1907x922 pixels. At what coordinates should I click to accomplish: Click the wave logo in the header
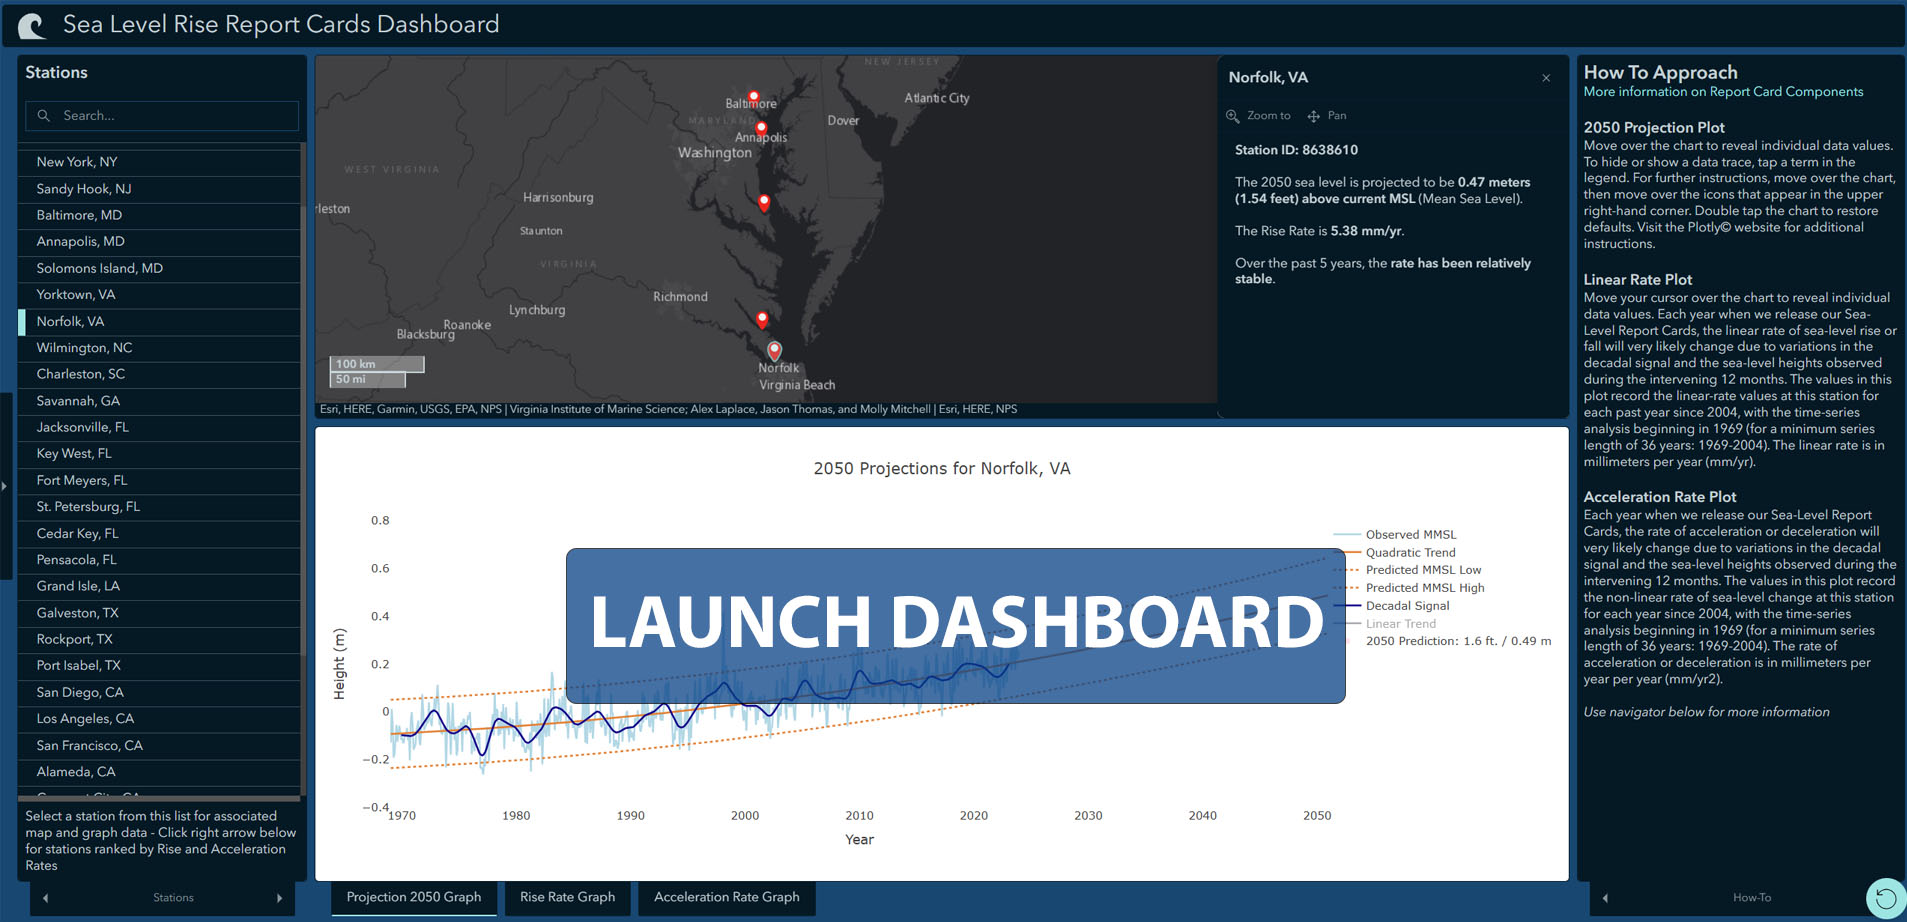[30, 24]
